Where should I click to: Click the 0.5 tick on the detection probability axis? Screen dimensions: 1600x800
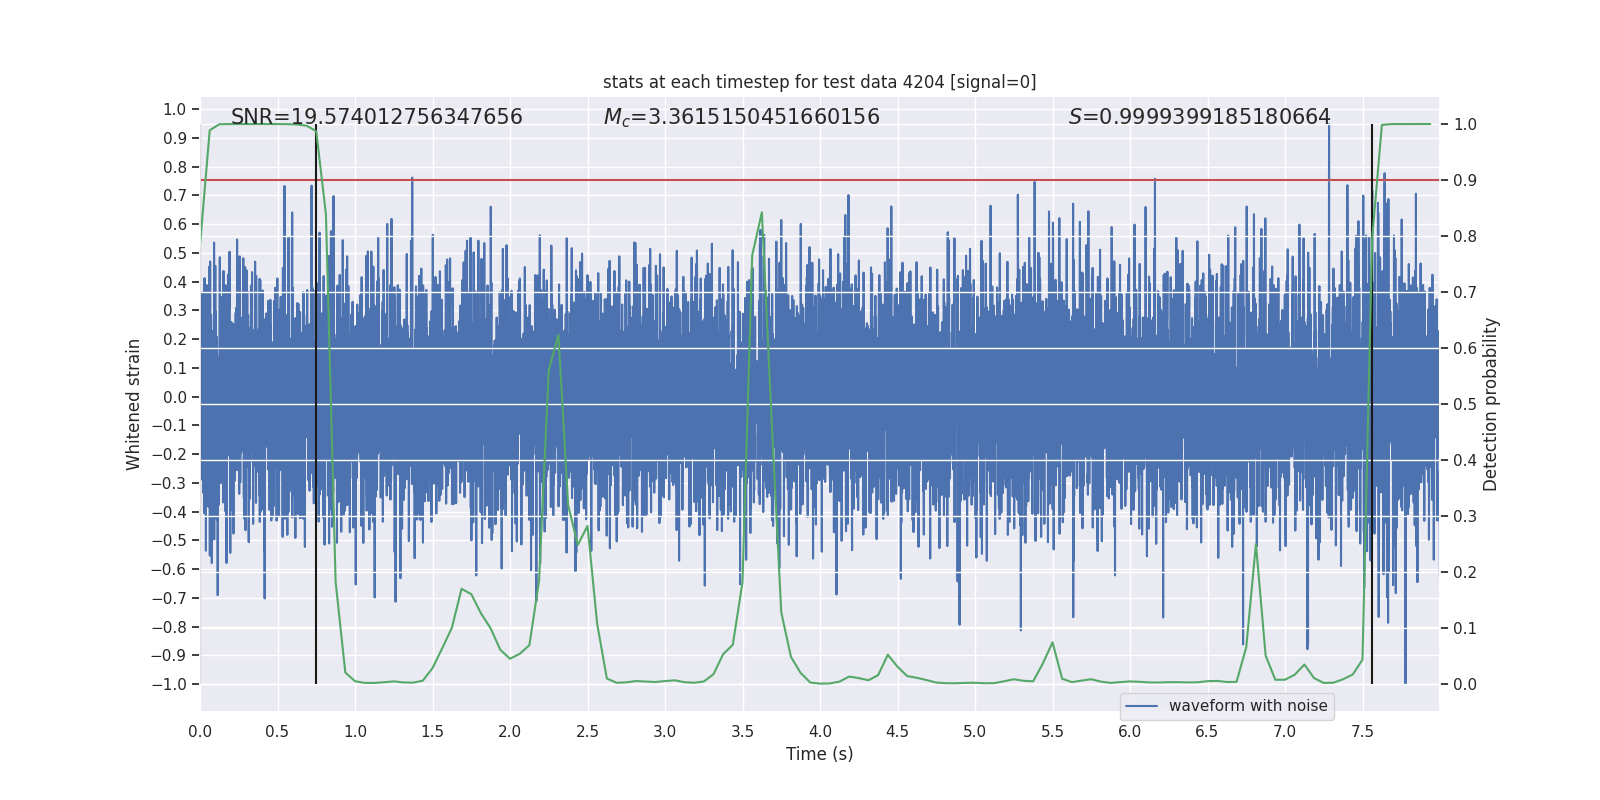click(1465, 405)
